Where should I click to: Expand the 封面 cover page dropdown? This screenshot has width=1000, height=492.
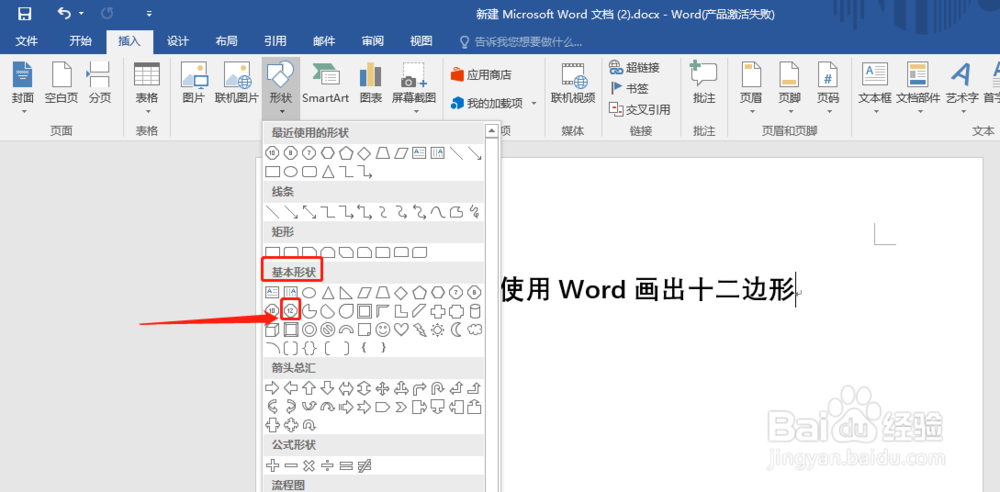(x=24, y=112)
